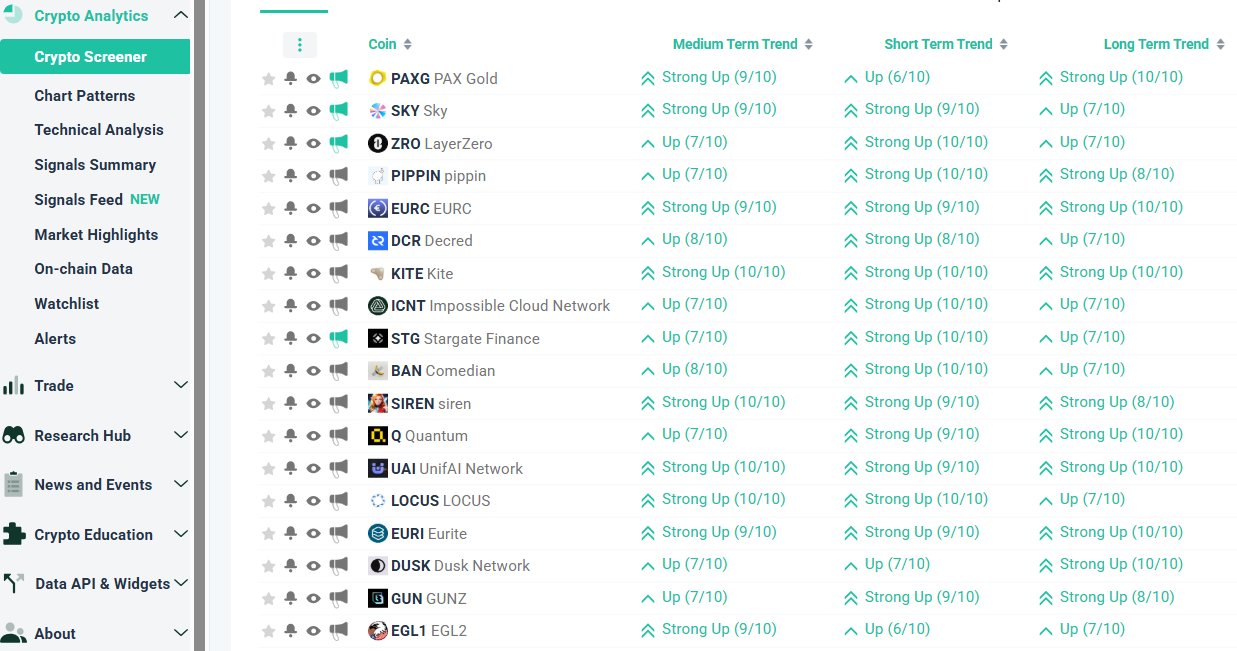1237x651 pixels.
Task: Star the BAN Comedian row
Action: [268, 371]
